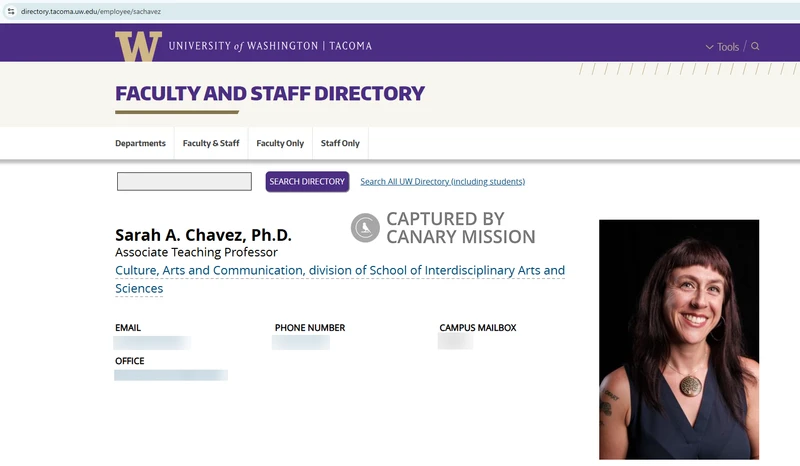Click the Faculty and Staff Directory heading
Screen dimensions: 800x466
pos(270,94)
